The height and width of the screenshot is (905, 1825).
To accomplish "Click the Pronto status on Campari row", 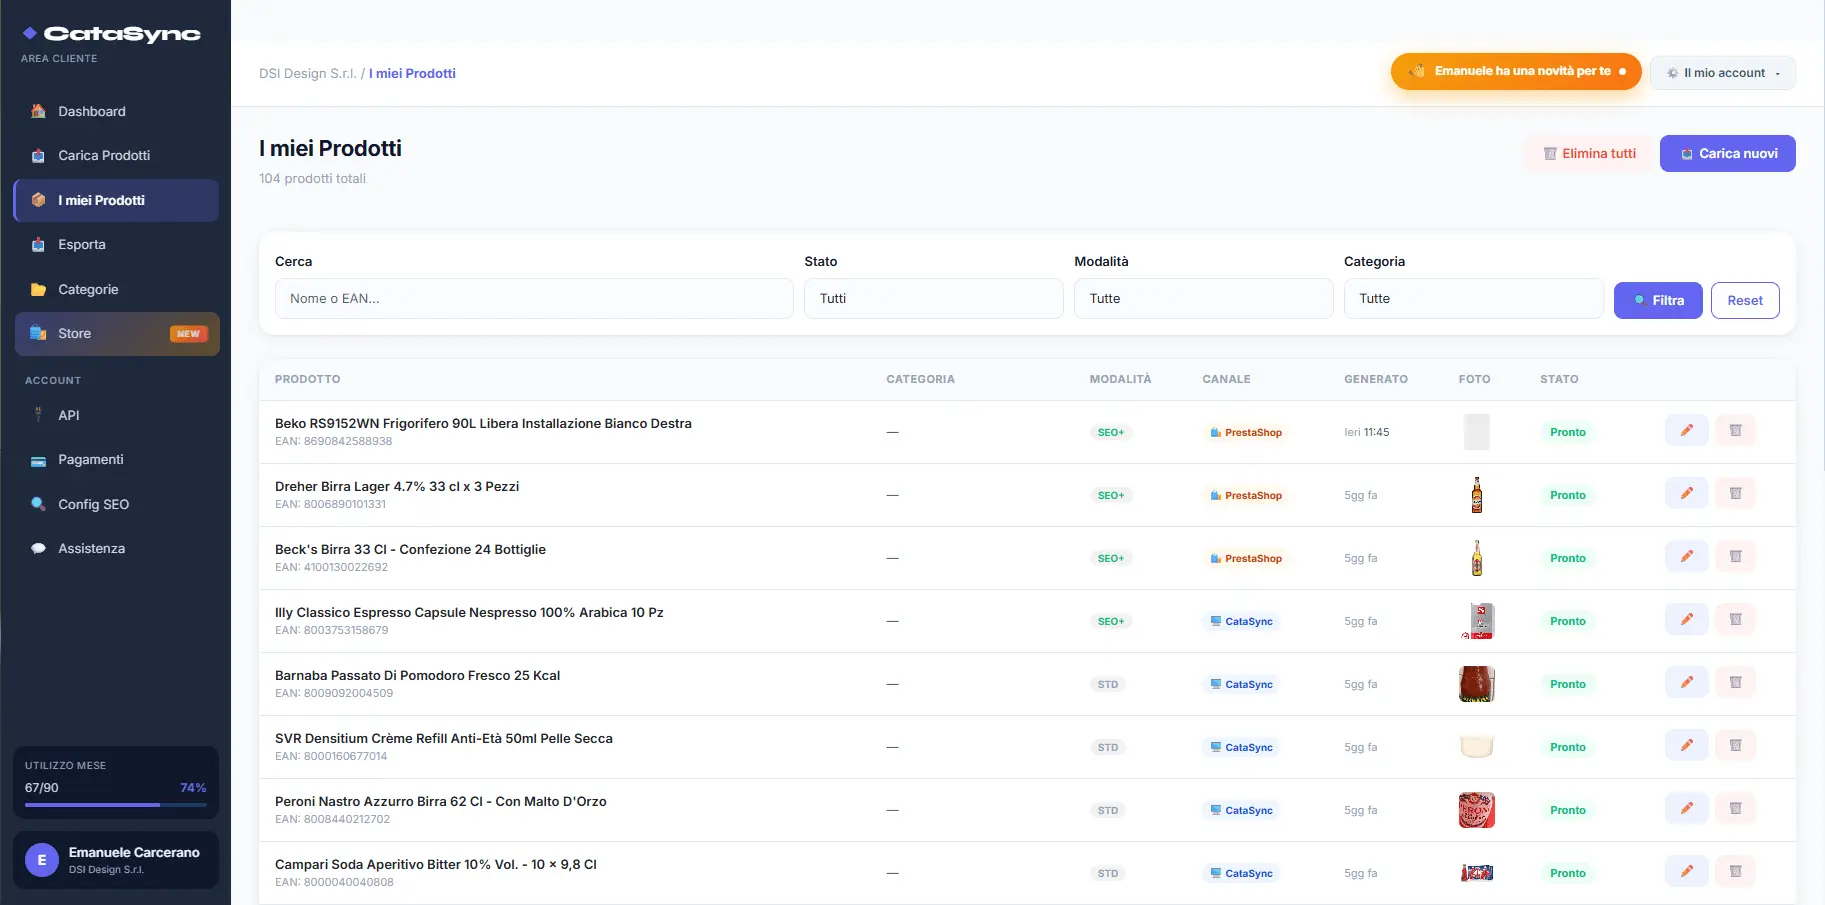I will tap(1568, 874).
